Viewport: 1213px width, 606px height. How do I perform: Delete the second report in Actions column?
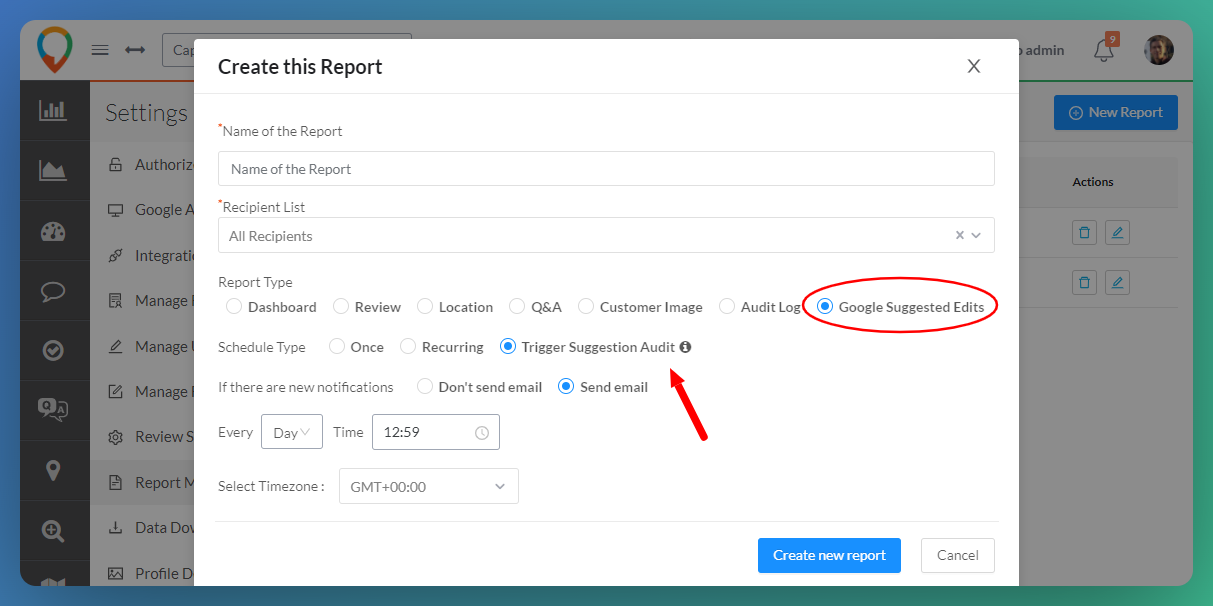click(1084, 282)
